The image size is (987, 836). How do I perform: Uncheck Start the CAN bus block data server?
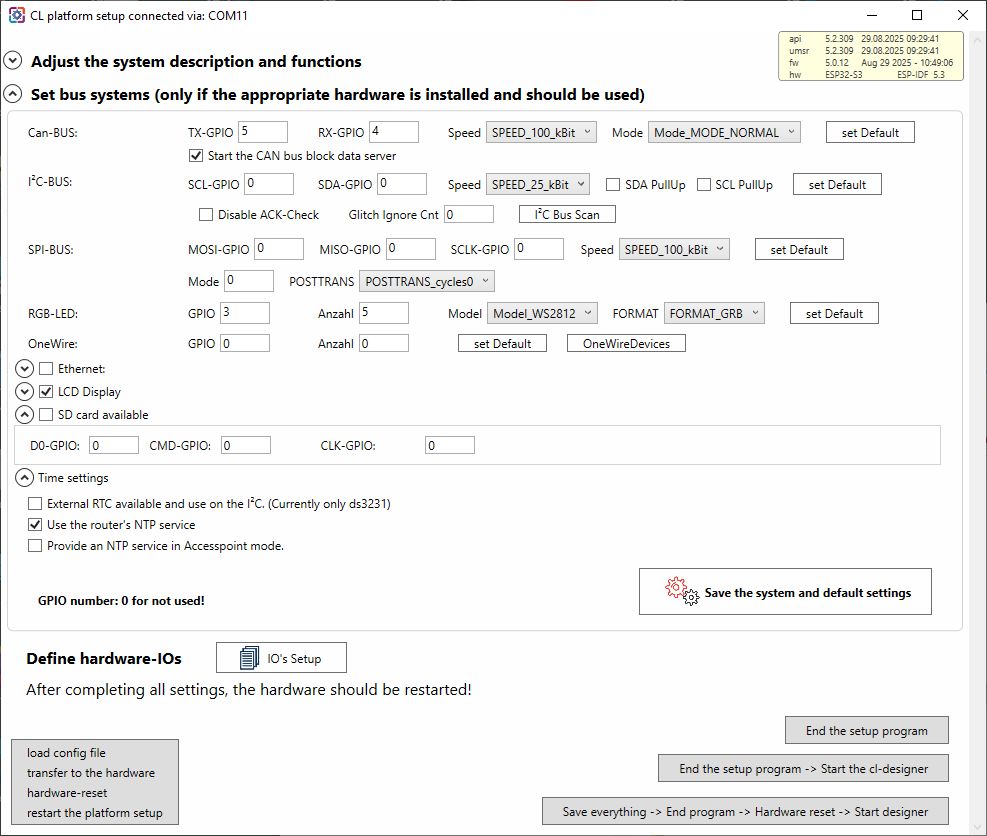tap(196, 156)
